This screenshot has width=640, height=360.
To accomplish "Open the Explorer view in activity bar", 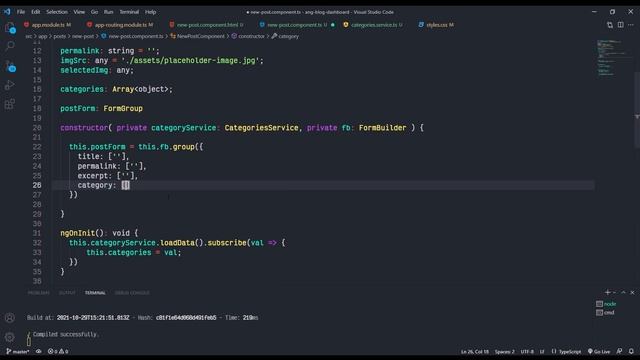I will (10, 28).
